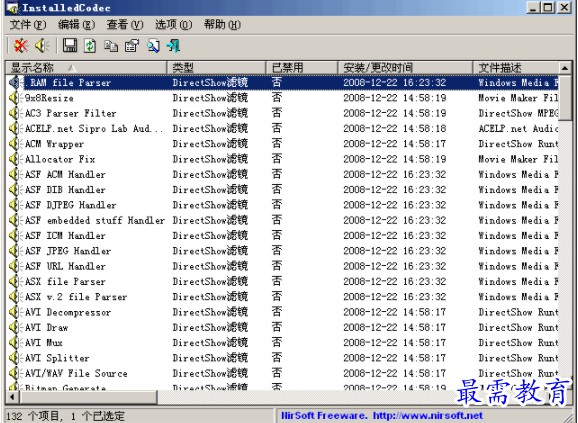578x423 pixels.
Task: Refresh the codec list
Action: pyautogui.click(x=90, y=46)
